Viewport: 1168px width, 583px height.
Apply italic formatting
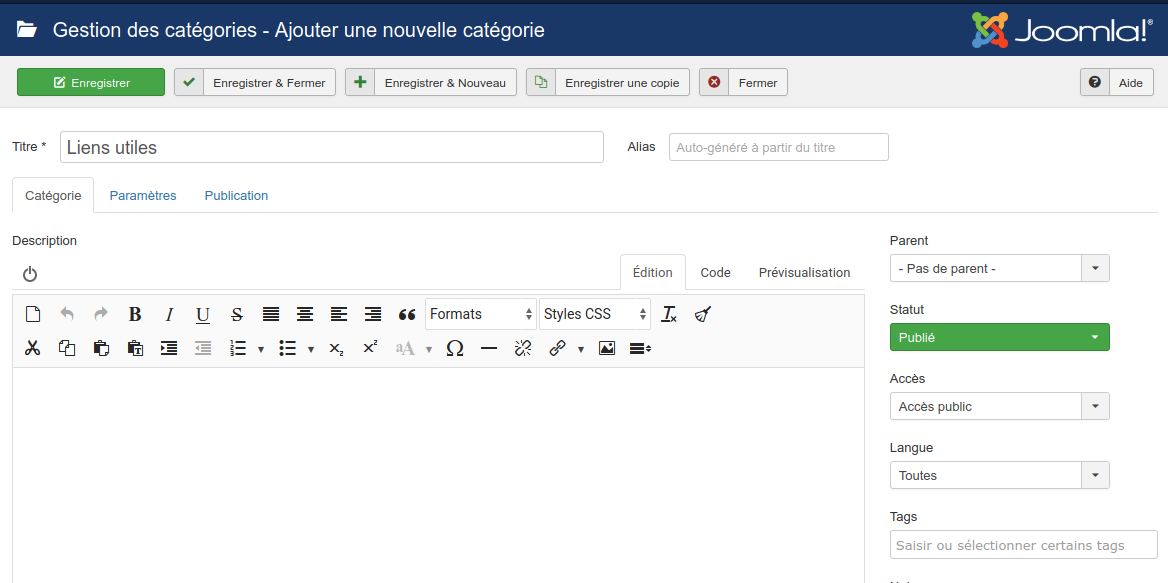click(x=169, y=314)
